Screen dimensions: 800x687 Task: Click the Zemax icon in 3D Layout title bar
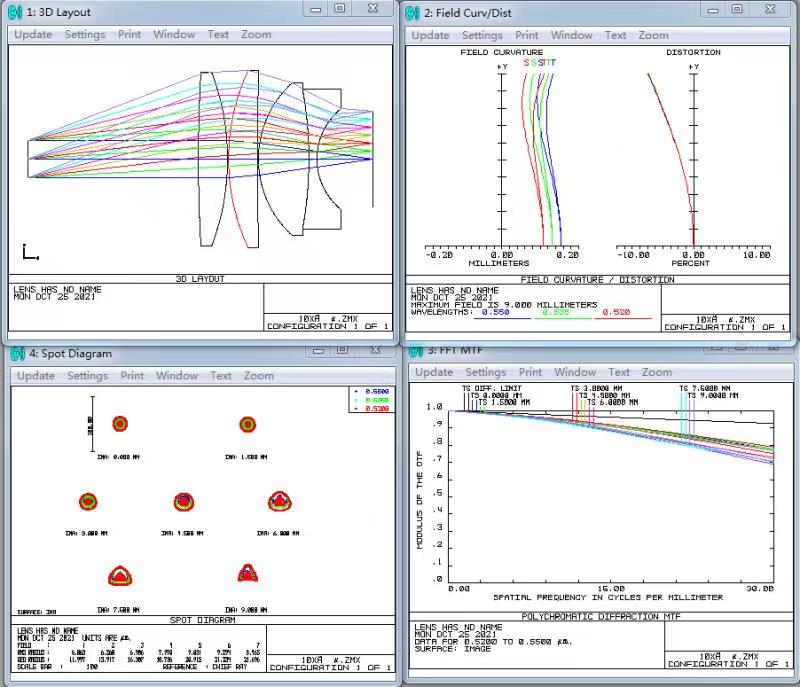pyautogui.click(x=15, y=12)
